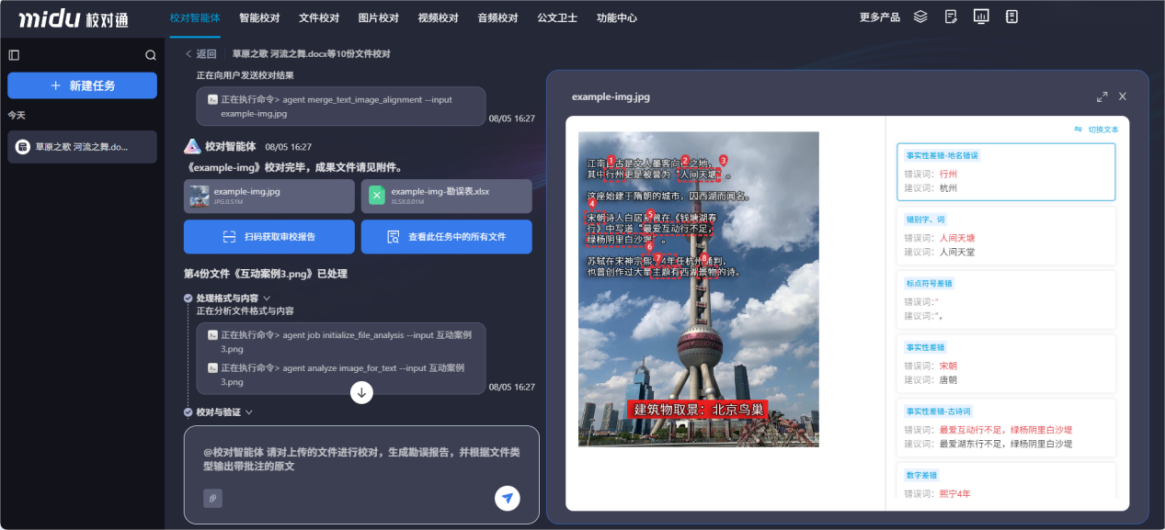
Task: Click the 返回 link
Action: pos(206,54)
